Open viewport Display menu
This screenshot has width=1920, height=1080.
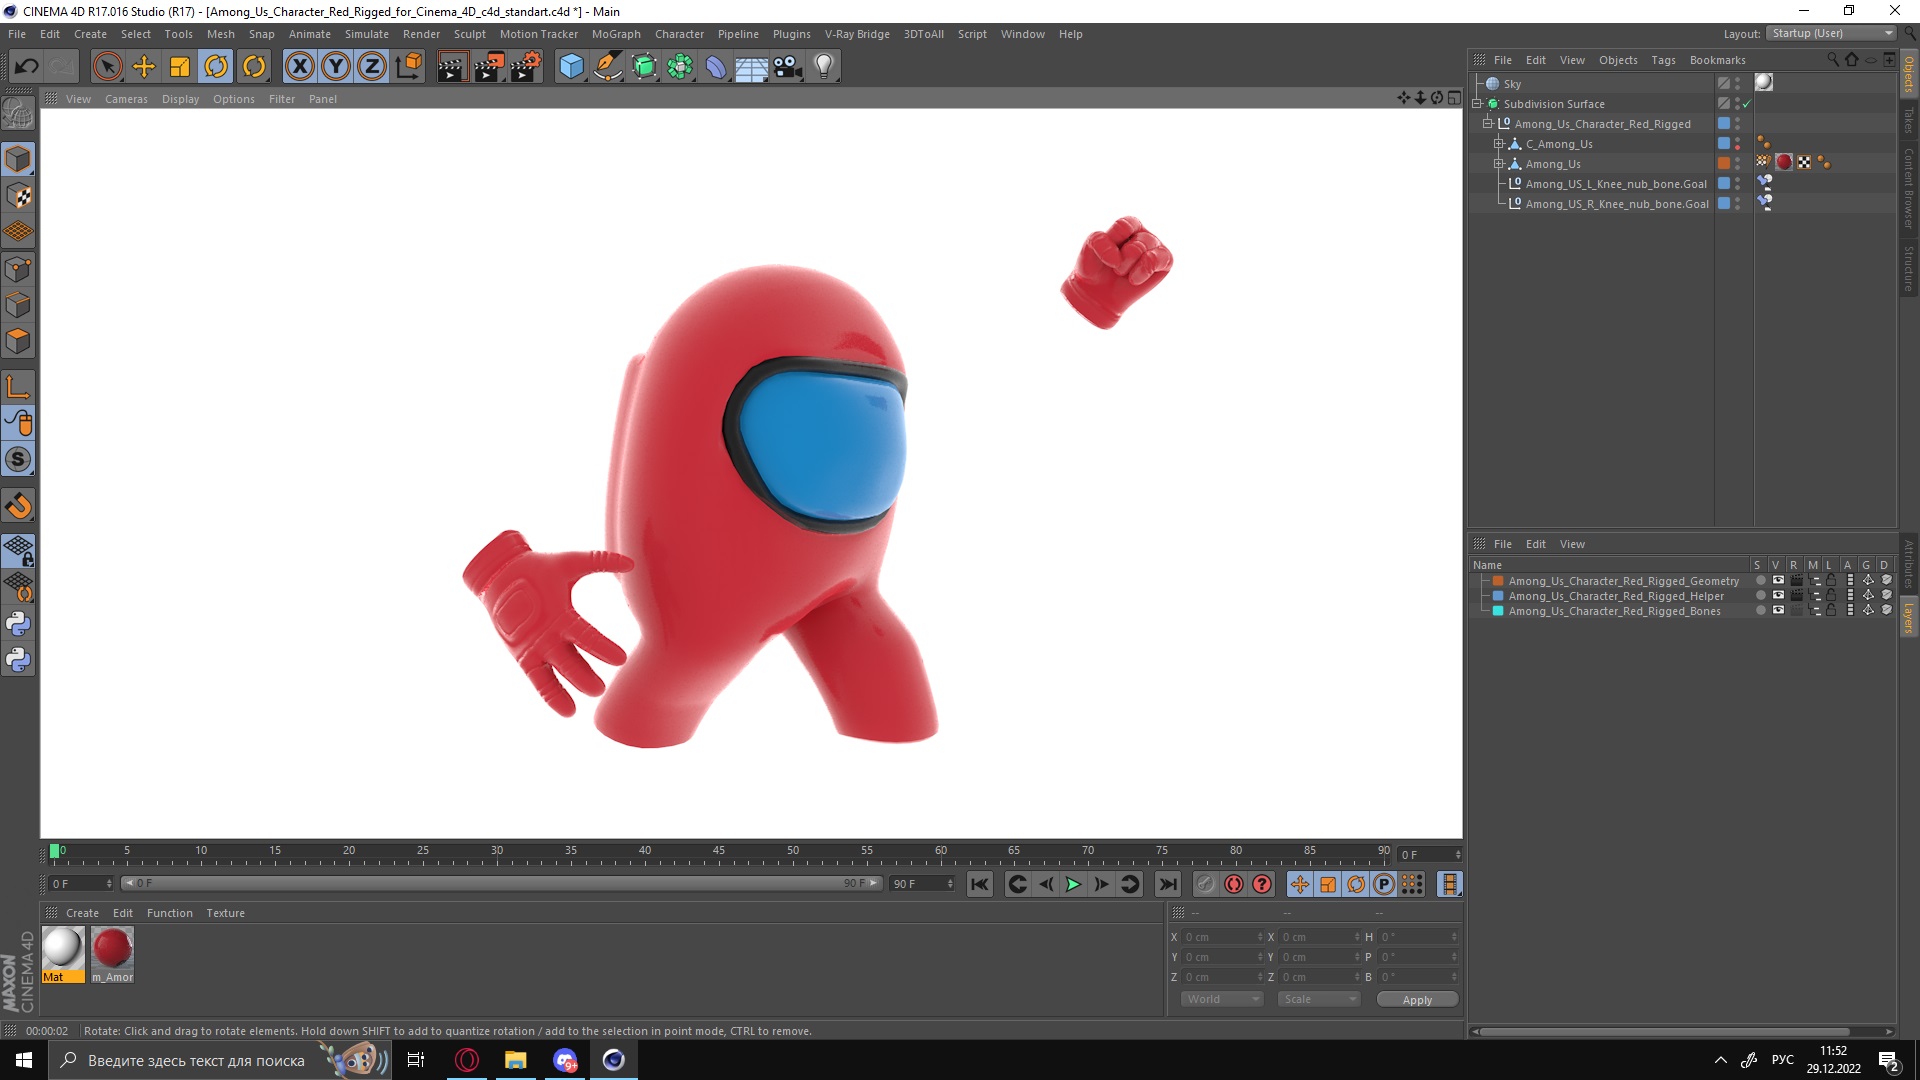point(180,99)
